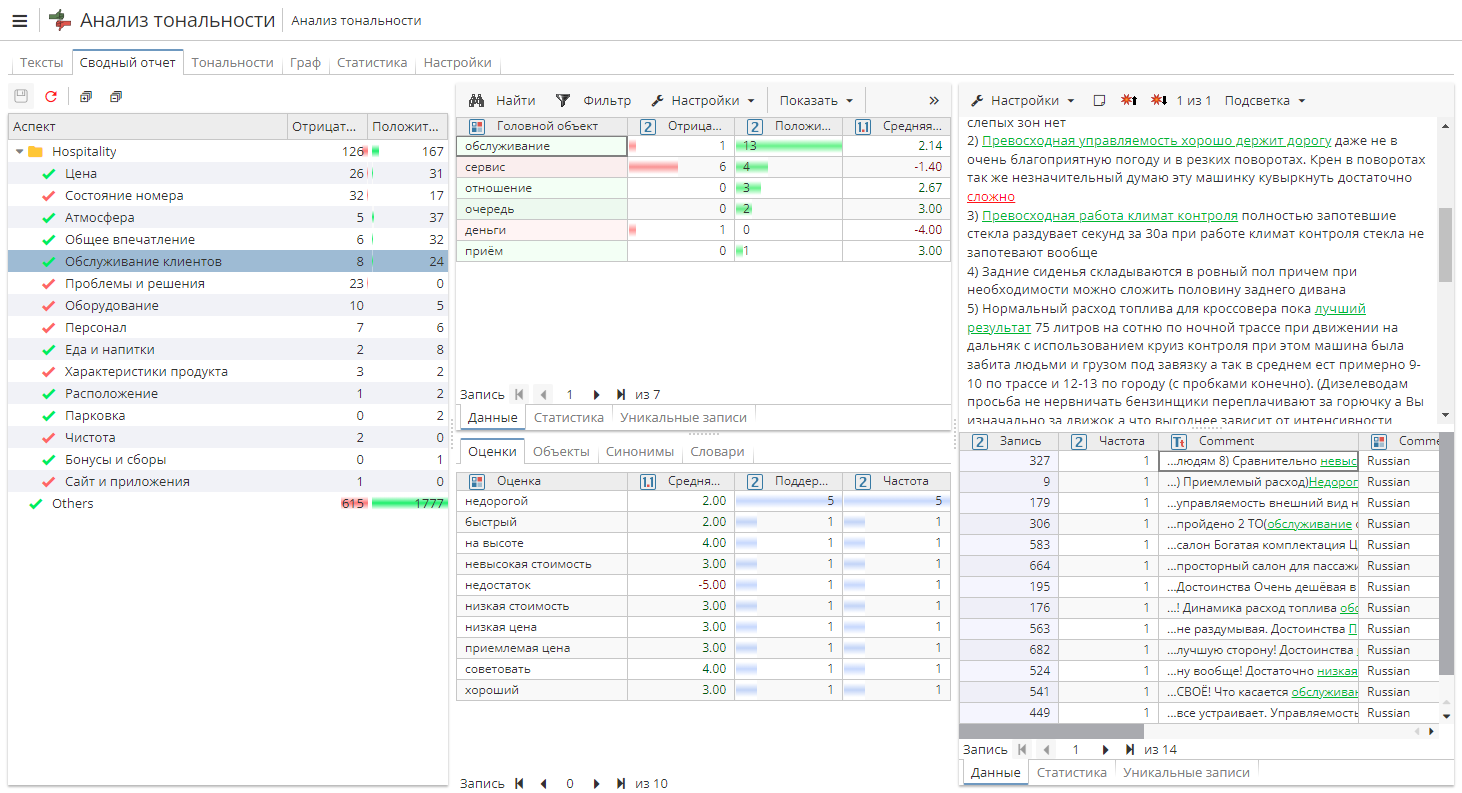
Task: Go to next record in 'из 14' pager
Action: pyautogui.click(x=1105, y=750)
